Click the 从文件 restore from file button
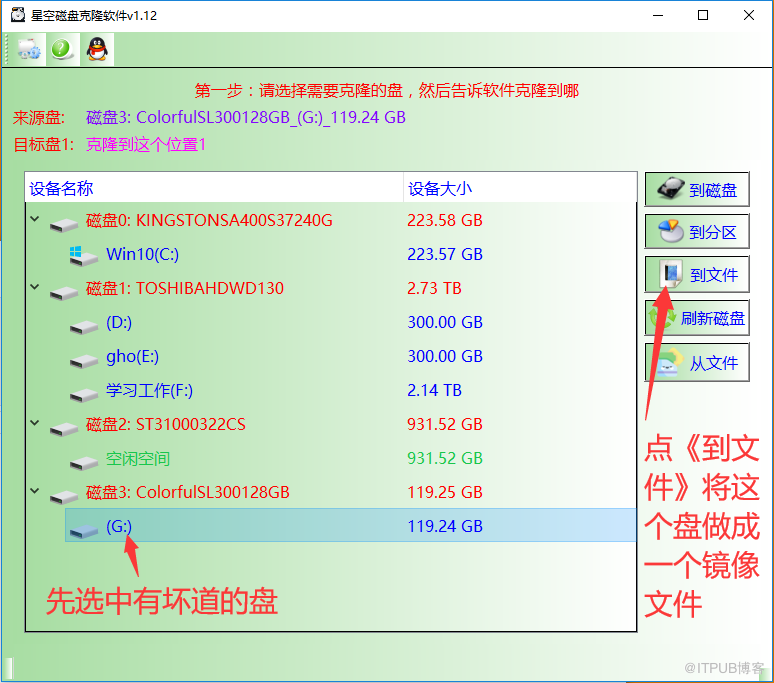The width and height of the screenshot is (774, 683). point(697,363)
